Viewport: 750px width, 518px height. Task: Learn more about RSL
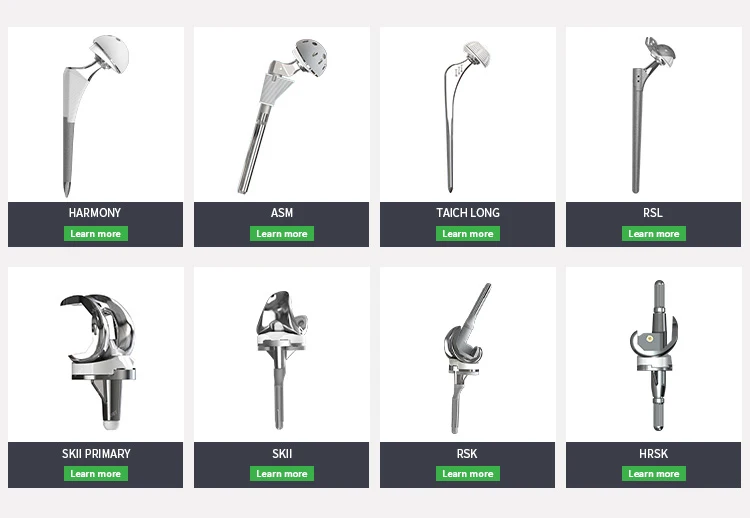click(x=654, y=233)
